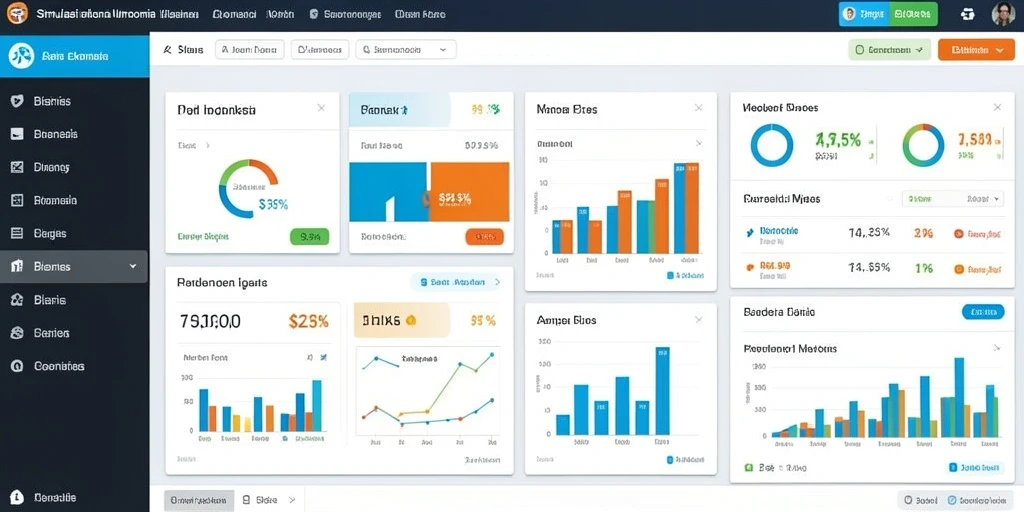Screen dimensions: 1024x512
Task: Open the user avatar profile picture
Action: tap(1003, 14)
